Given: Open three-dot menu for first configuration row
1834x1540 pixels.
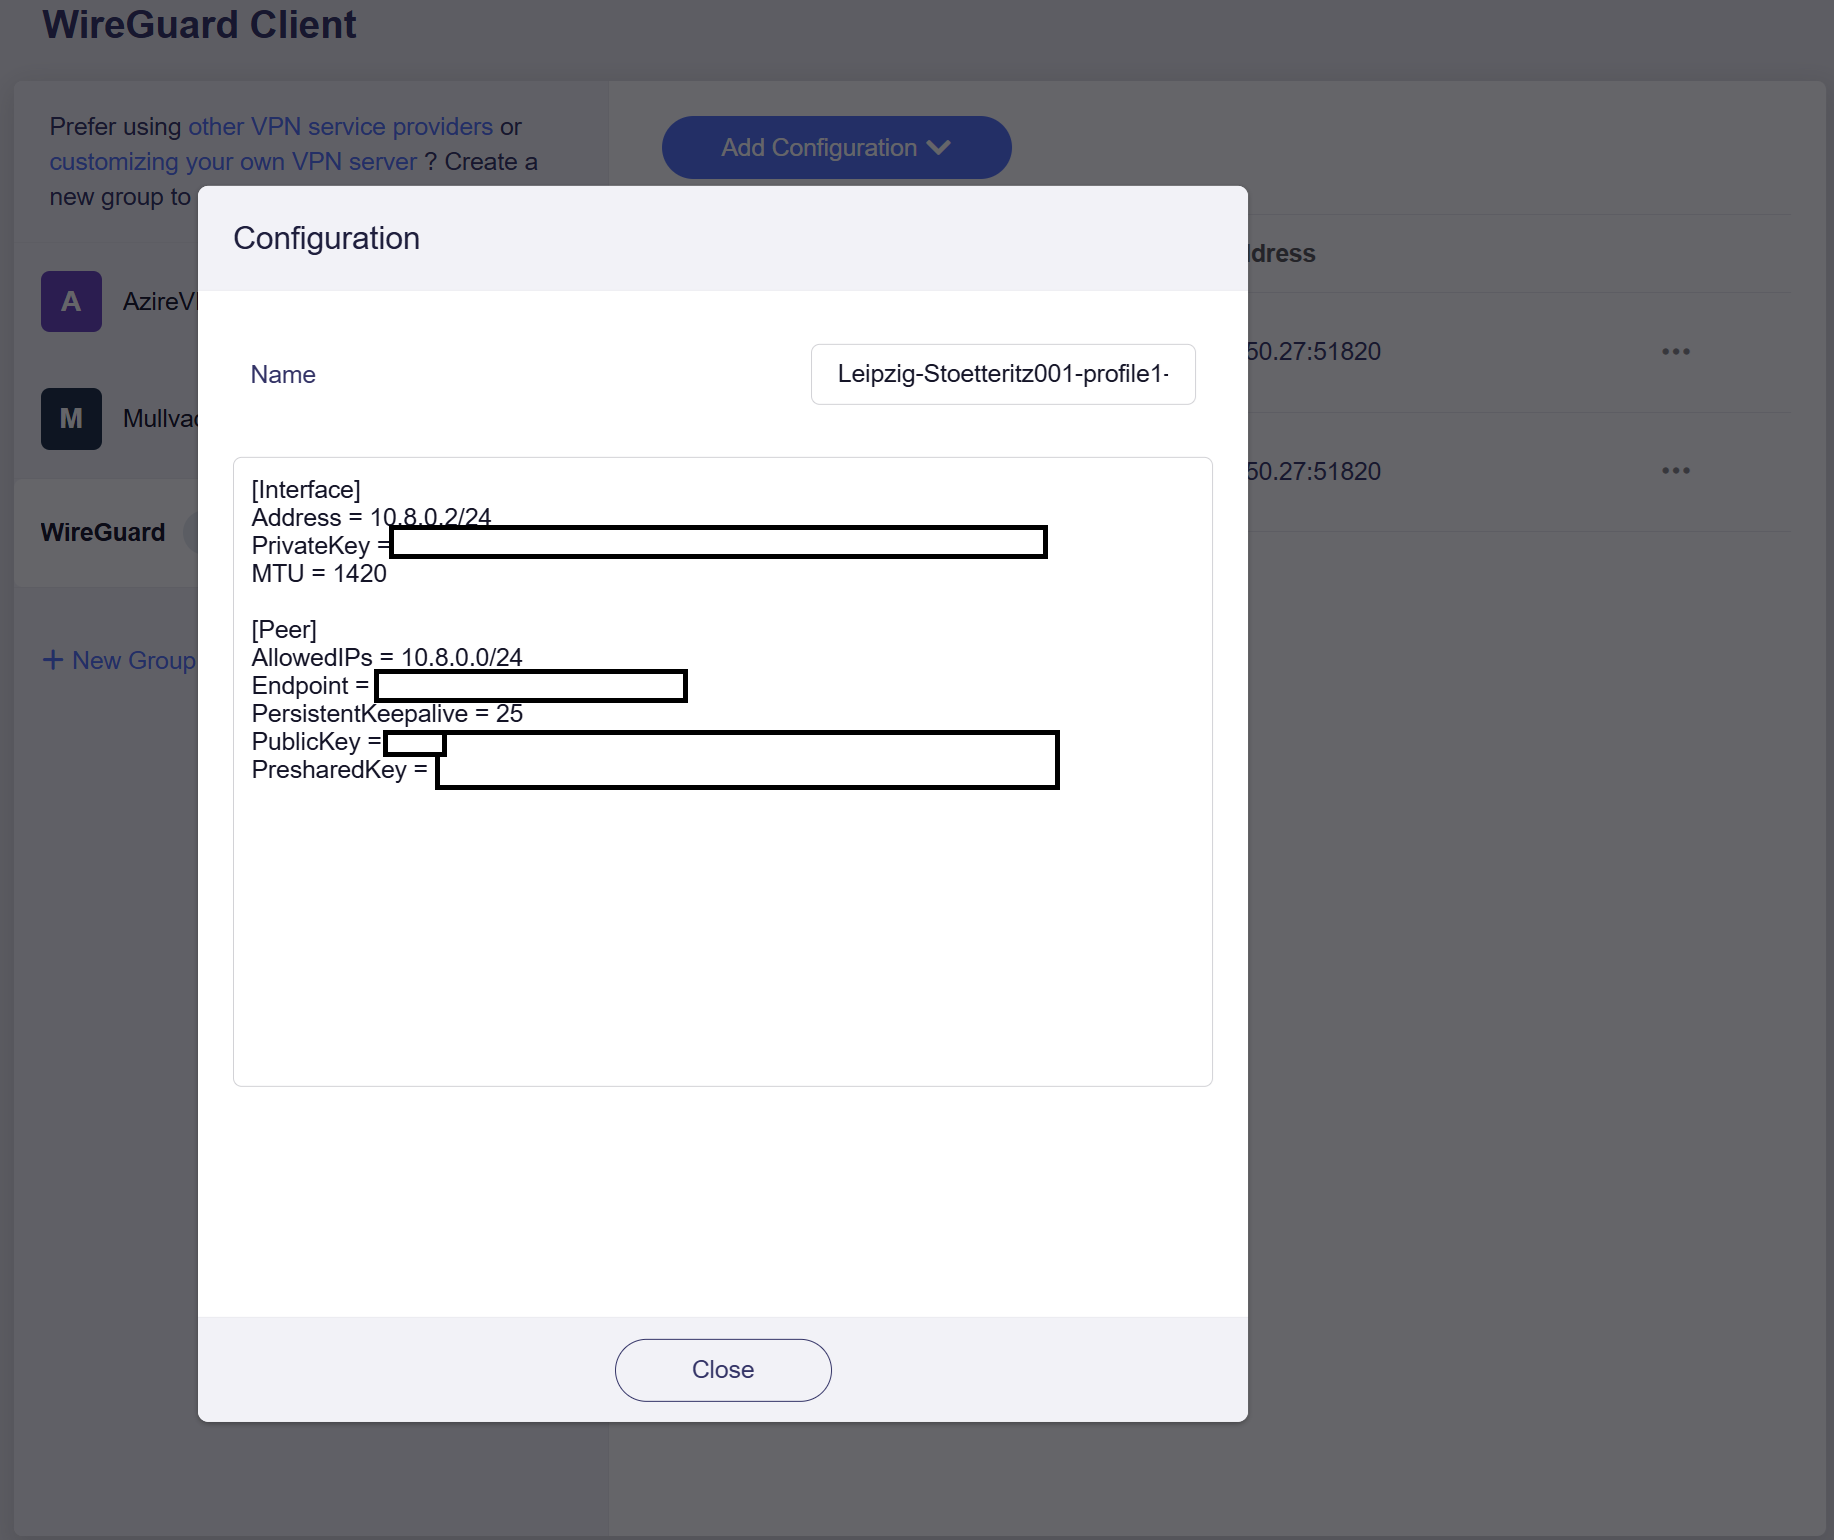Looking at the screenshot, I should coord(1675,352).
